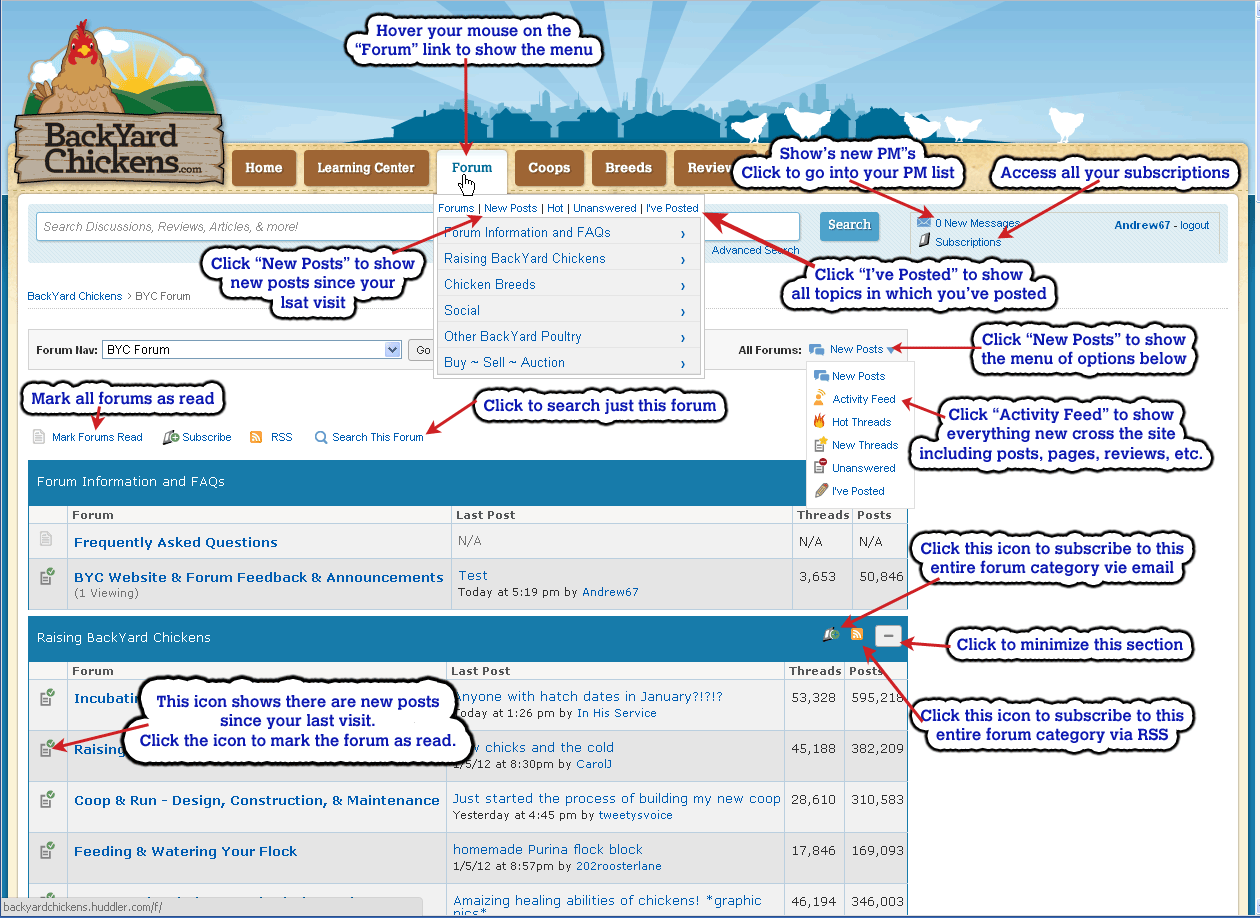Viewport: 1260px width, 918px height.
Task: Switch to the Learning Center tab
Action: (x=366, y=168)
